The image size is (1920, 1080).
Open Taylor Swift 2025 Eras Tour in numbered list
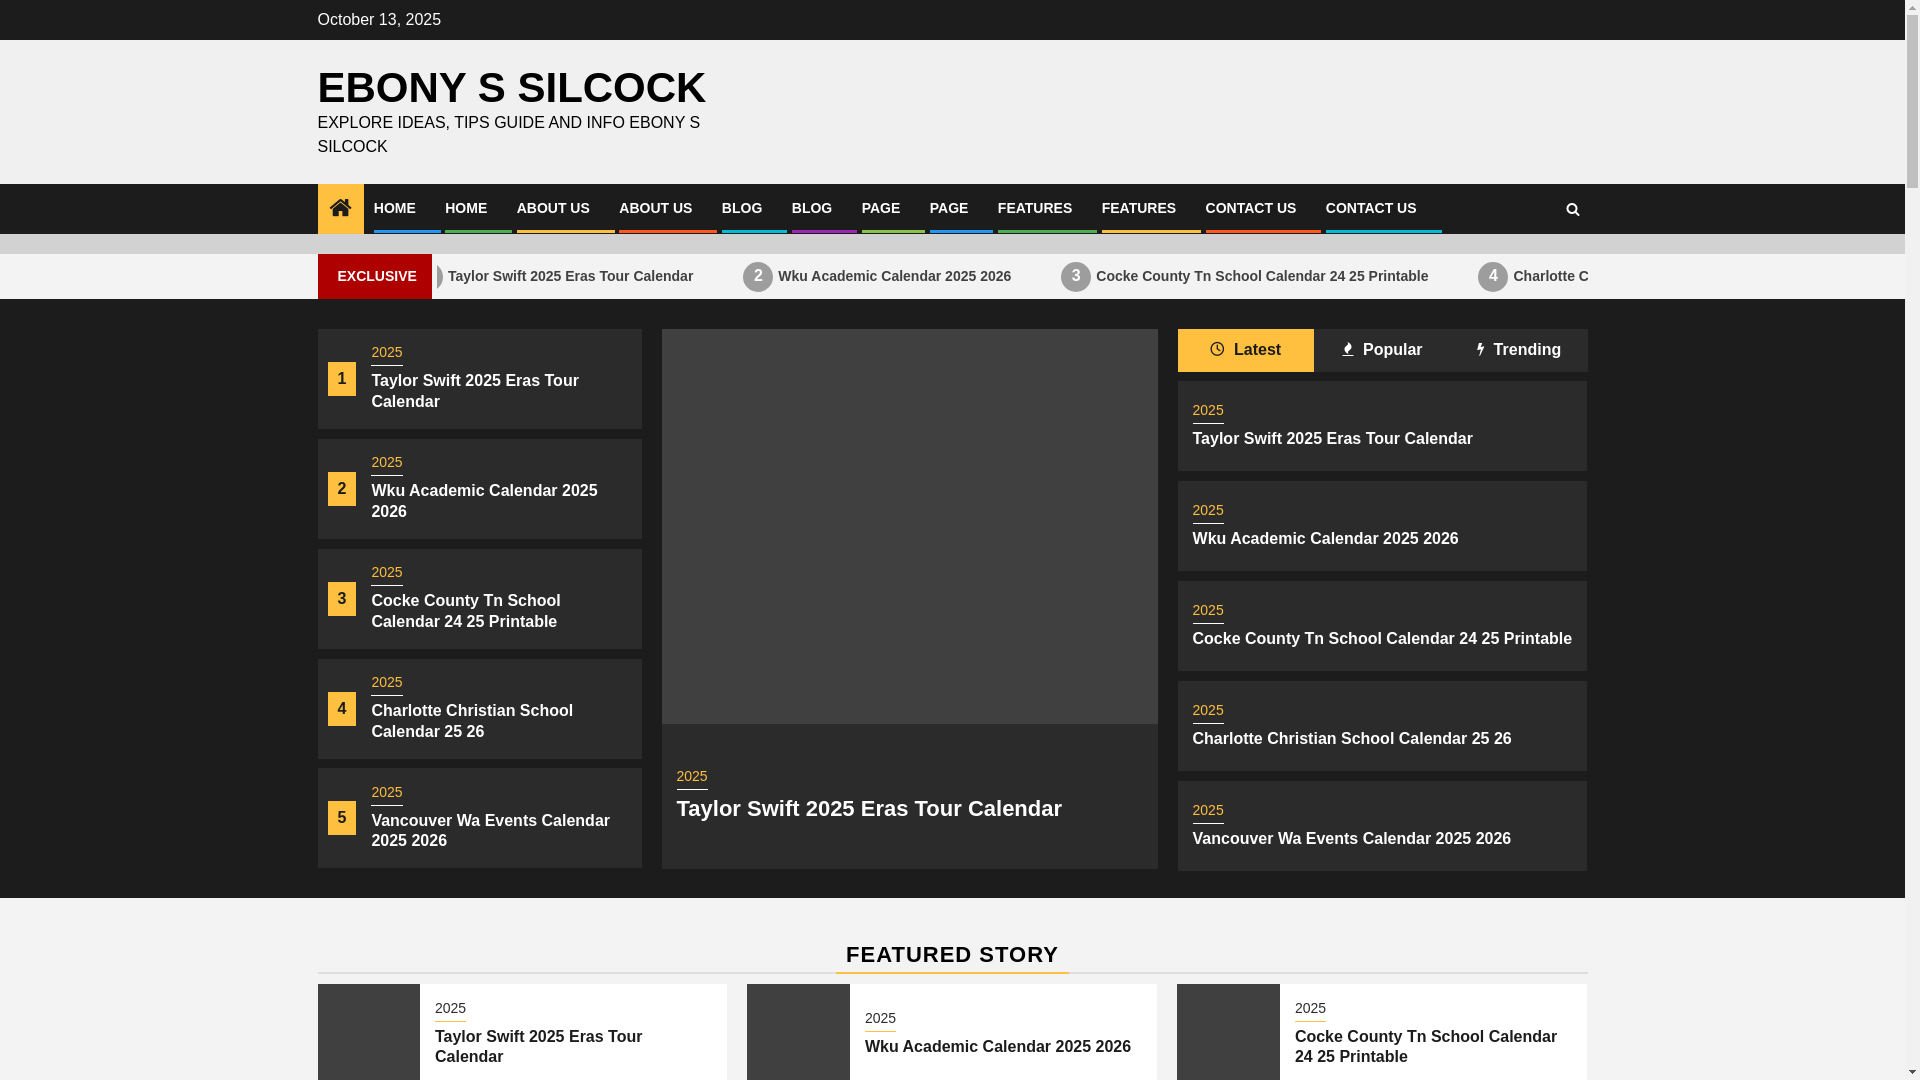[475, 391]
